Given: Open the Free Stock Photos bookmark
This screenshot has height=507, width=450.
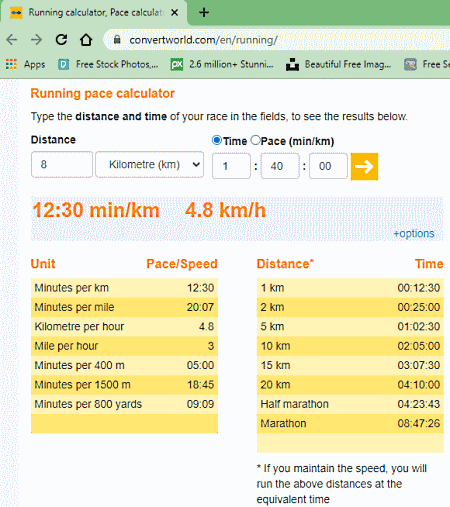Looking at the screenshot, I should pos(108,64).
